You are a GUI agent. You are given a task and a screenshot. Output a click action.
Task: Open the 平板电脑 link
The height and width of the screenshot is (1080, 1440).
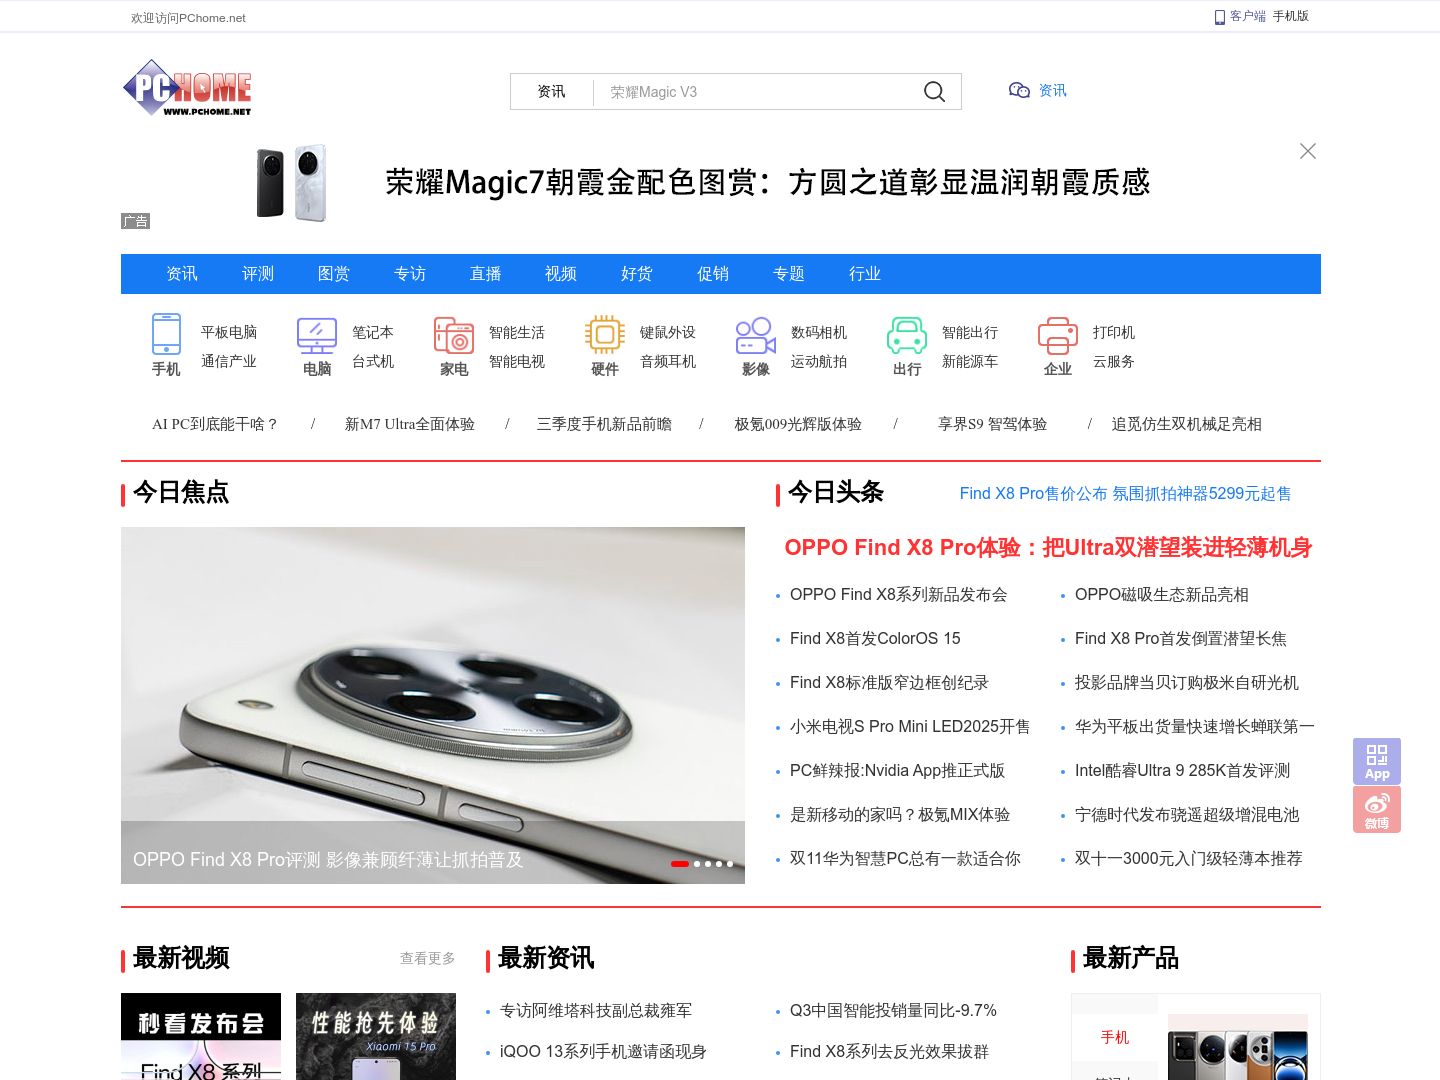pos(229,332)
